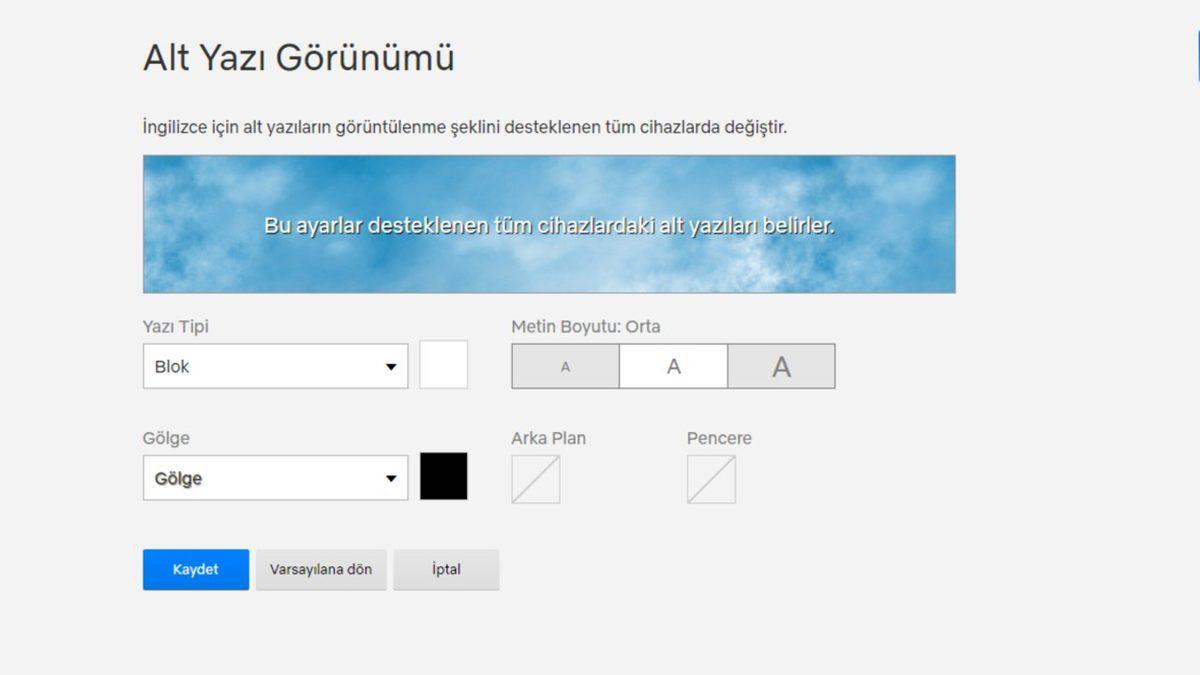This screenshot has height=675, width=1200.
Task: Cancel changes with the "İptal" button
Action: click(x=447, y=569)
